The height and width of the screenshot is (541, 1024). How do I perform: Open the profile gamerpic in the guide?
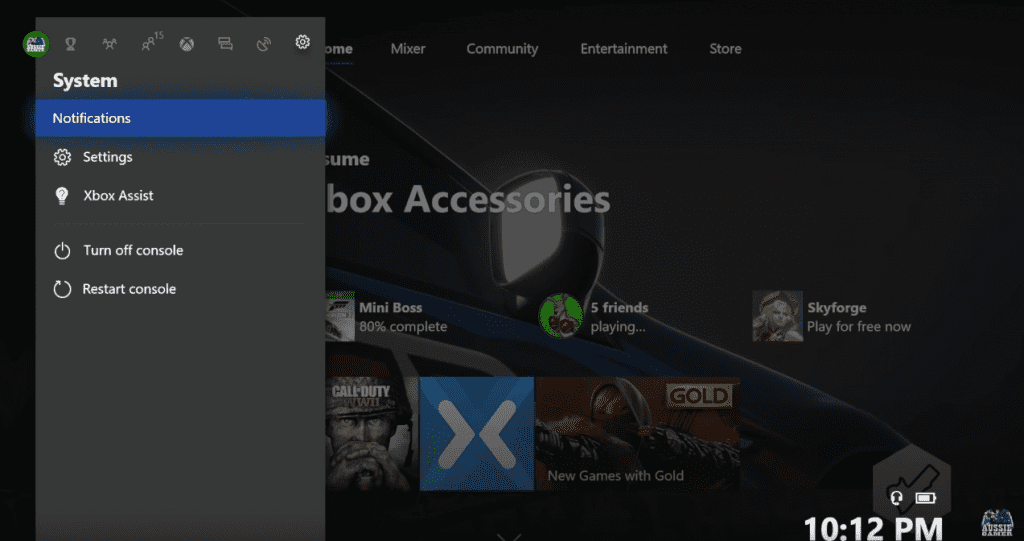click(x=35, y=44)
